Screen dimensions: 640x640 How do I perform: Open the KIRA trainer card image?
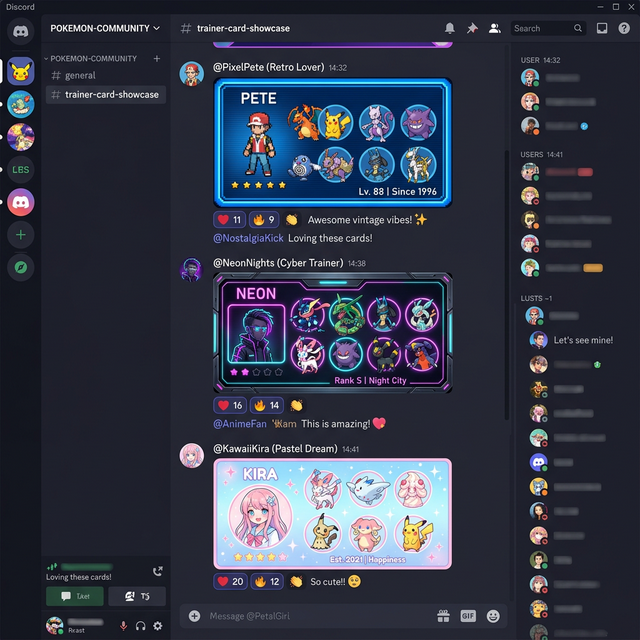(x=333, y=513)
